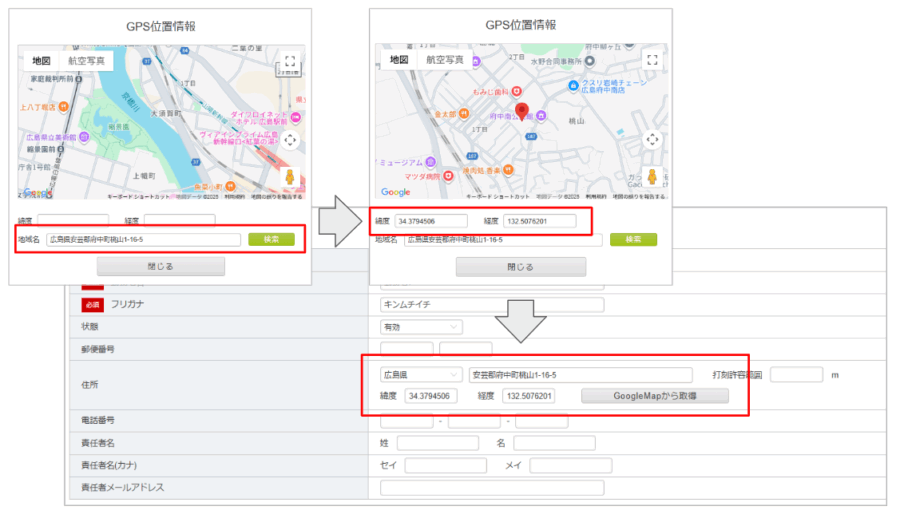The height and width of the screenshot is (518, 900).
Task: Click 責任者名(カナ) メイ field
Action: 571,465
